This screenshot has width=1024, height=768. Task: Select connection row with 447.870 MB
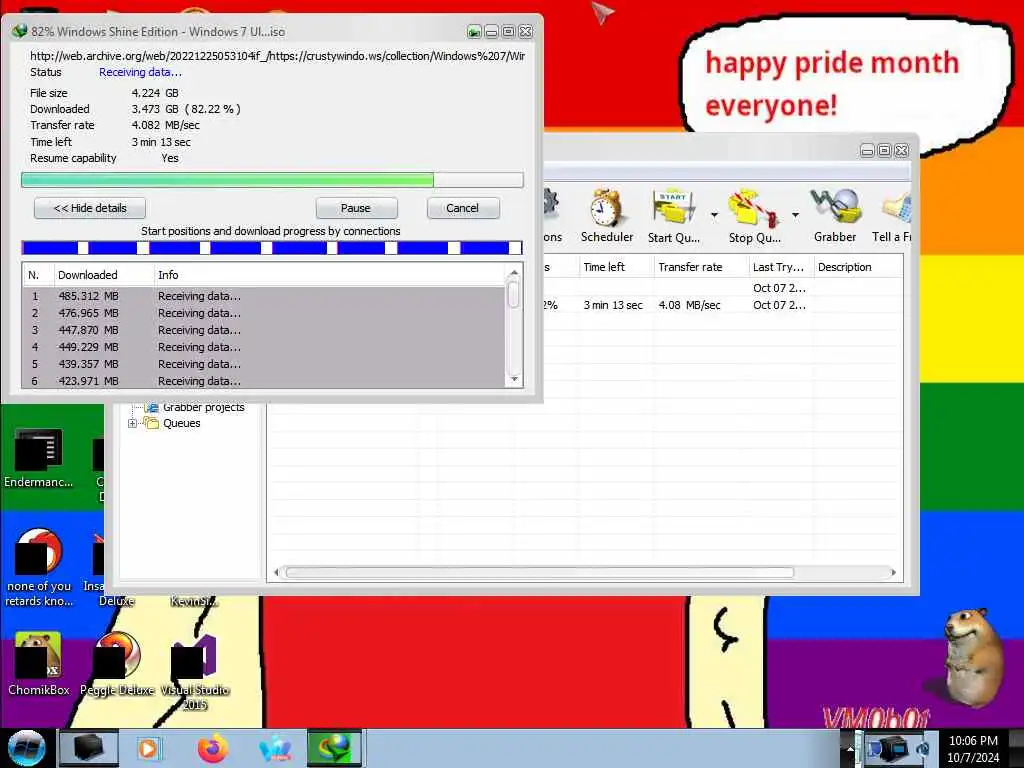[264, 330]
